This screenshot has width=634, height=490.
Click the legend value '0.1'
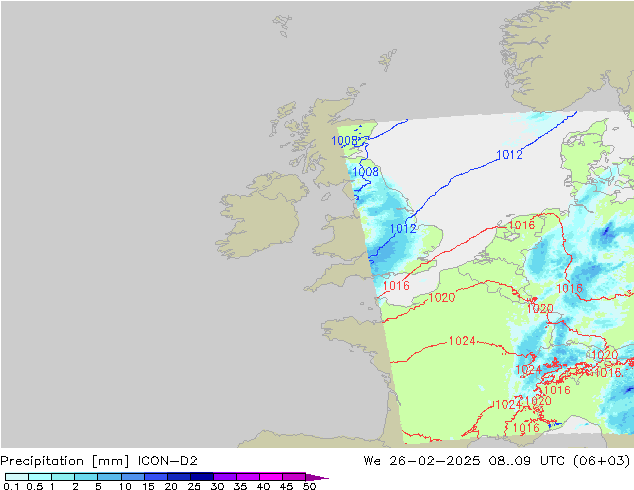[11, 486]
